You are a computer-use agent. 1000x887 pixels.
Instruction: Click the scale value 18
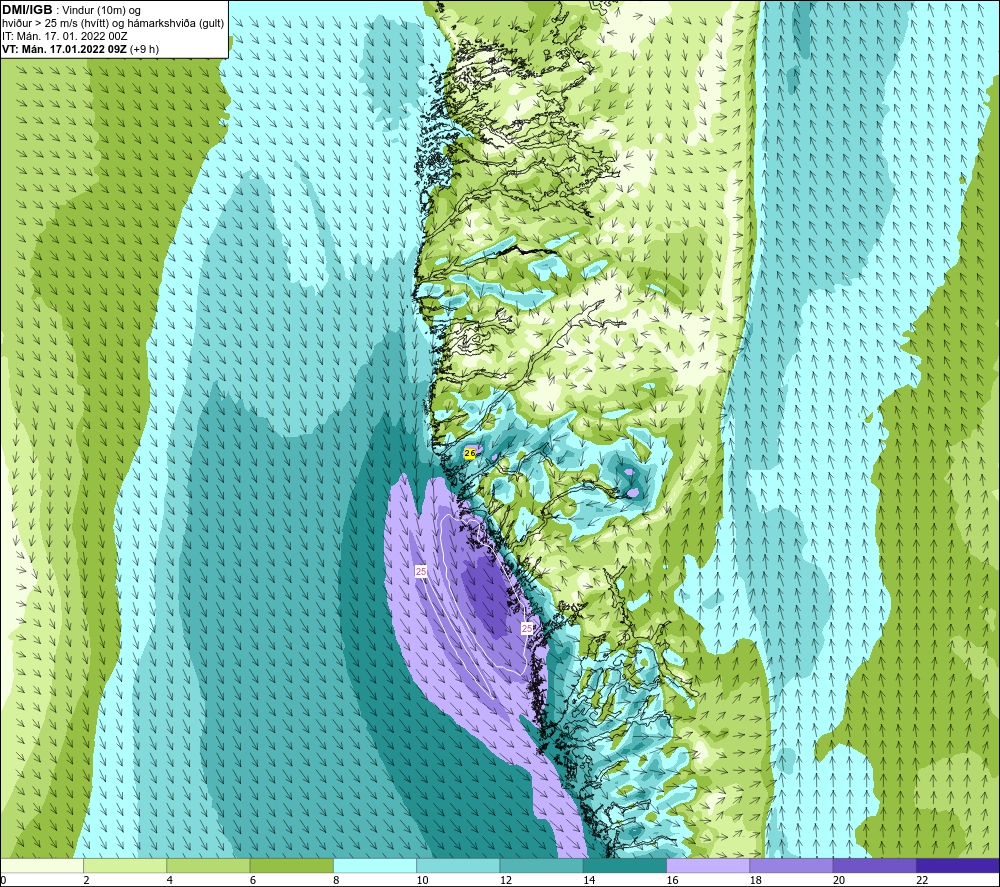[756, 880]
